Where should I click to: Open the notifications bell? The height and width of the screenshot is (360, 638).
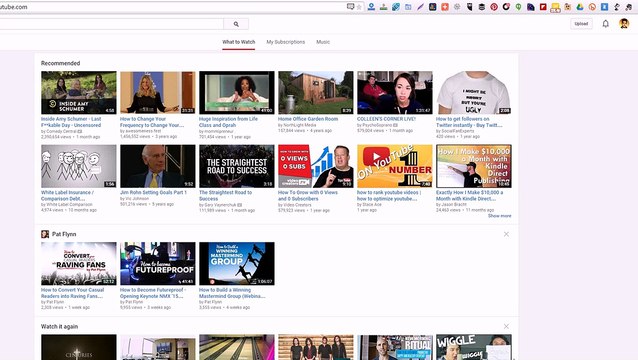[x=605, y=24]
